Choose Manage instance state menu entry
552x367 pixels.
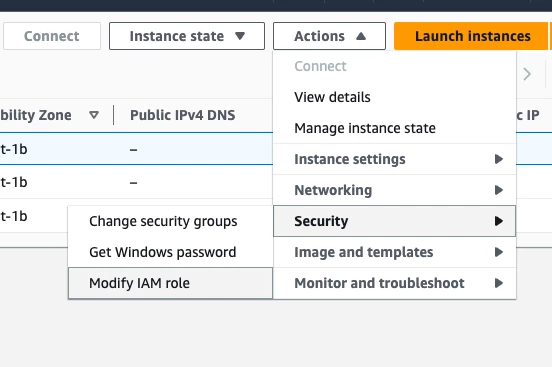pyautogui.click(x=394, y=128)
